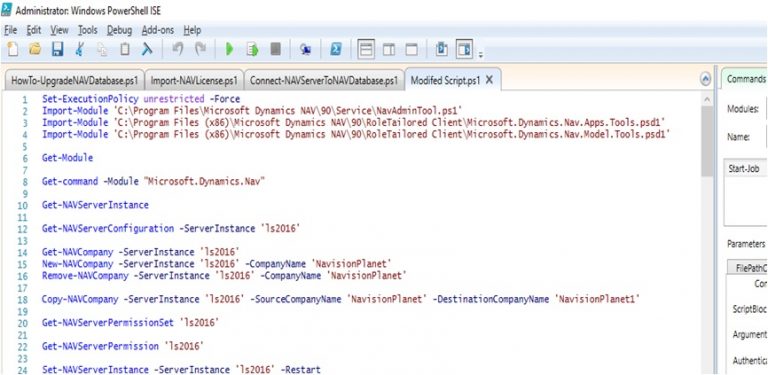Click Get-Module on line 6

(67, 158)
